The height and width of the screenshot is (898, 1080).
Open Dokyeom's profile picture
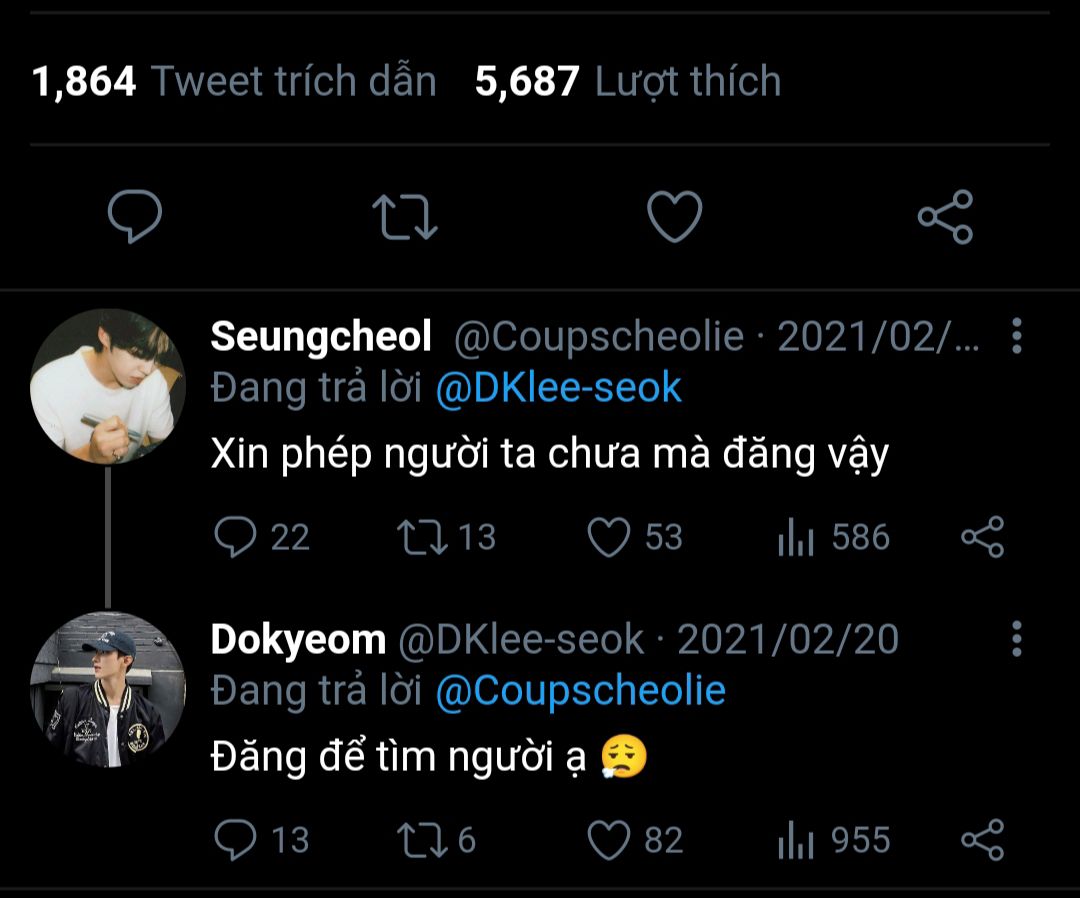coord(108,690)
